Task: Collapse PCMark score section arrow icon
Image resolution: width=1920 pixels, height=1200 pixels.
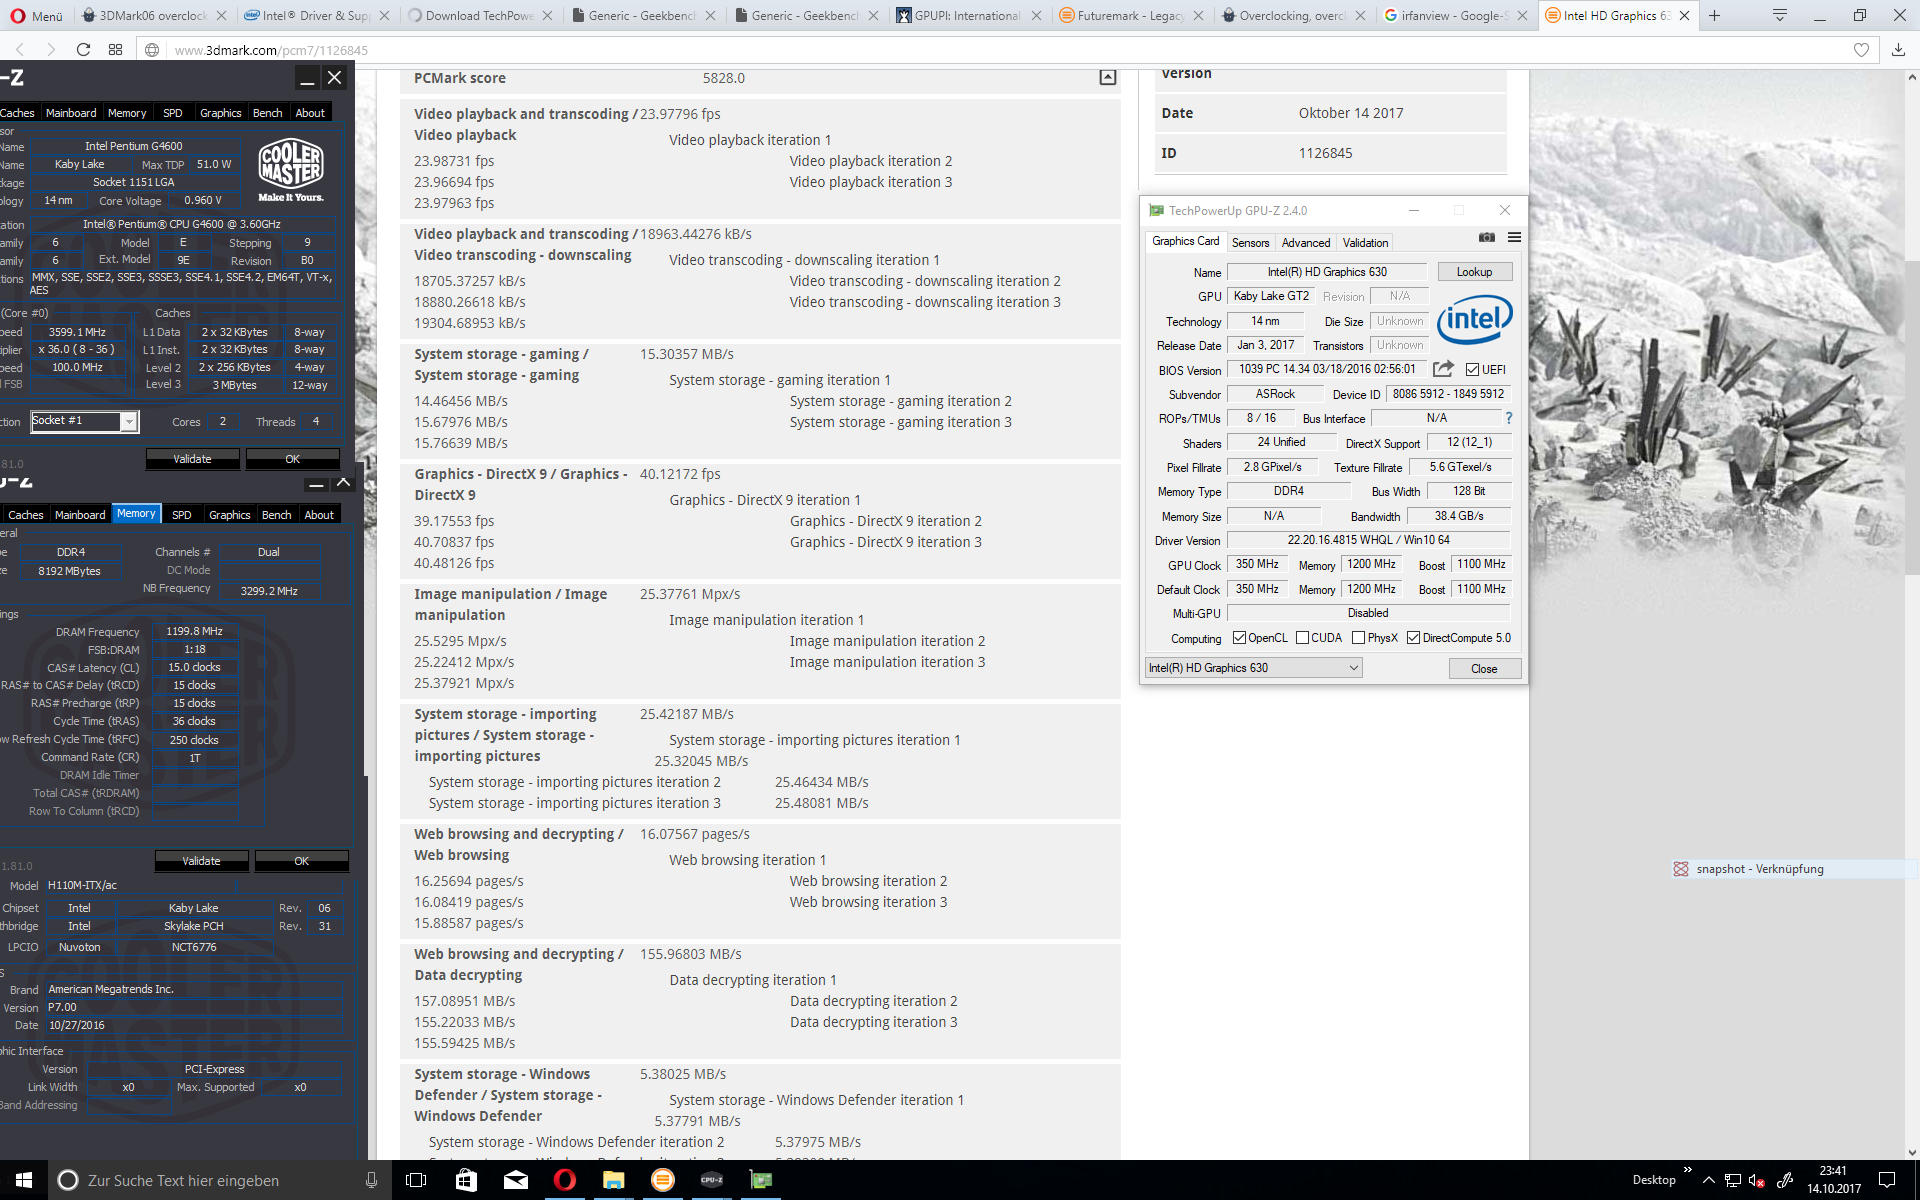Action: pyautogui.click(x=1108, y=77)
